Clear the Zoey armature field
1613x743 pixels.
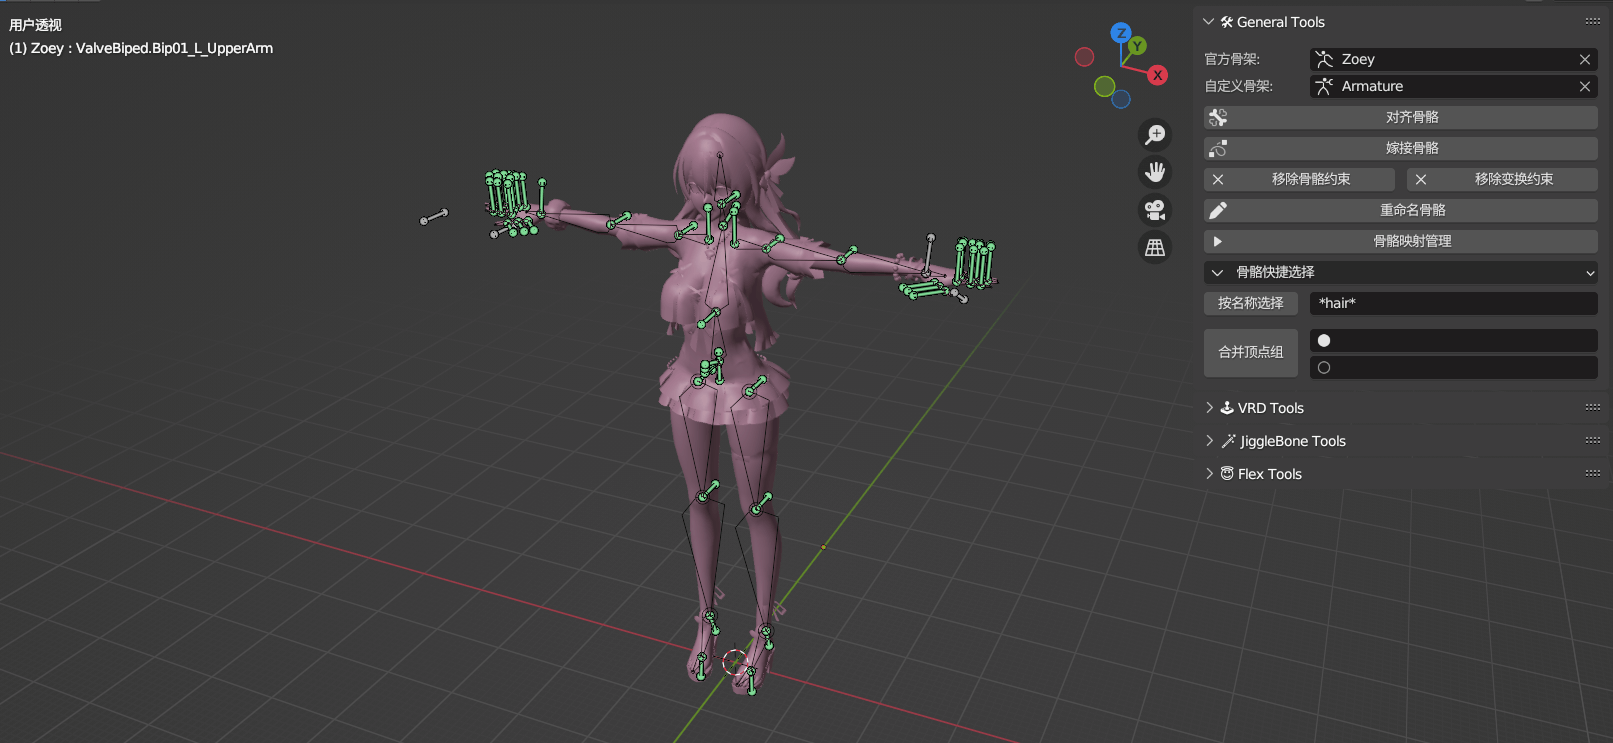coord(1584,60)
